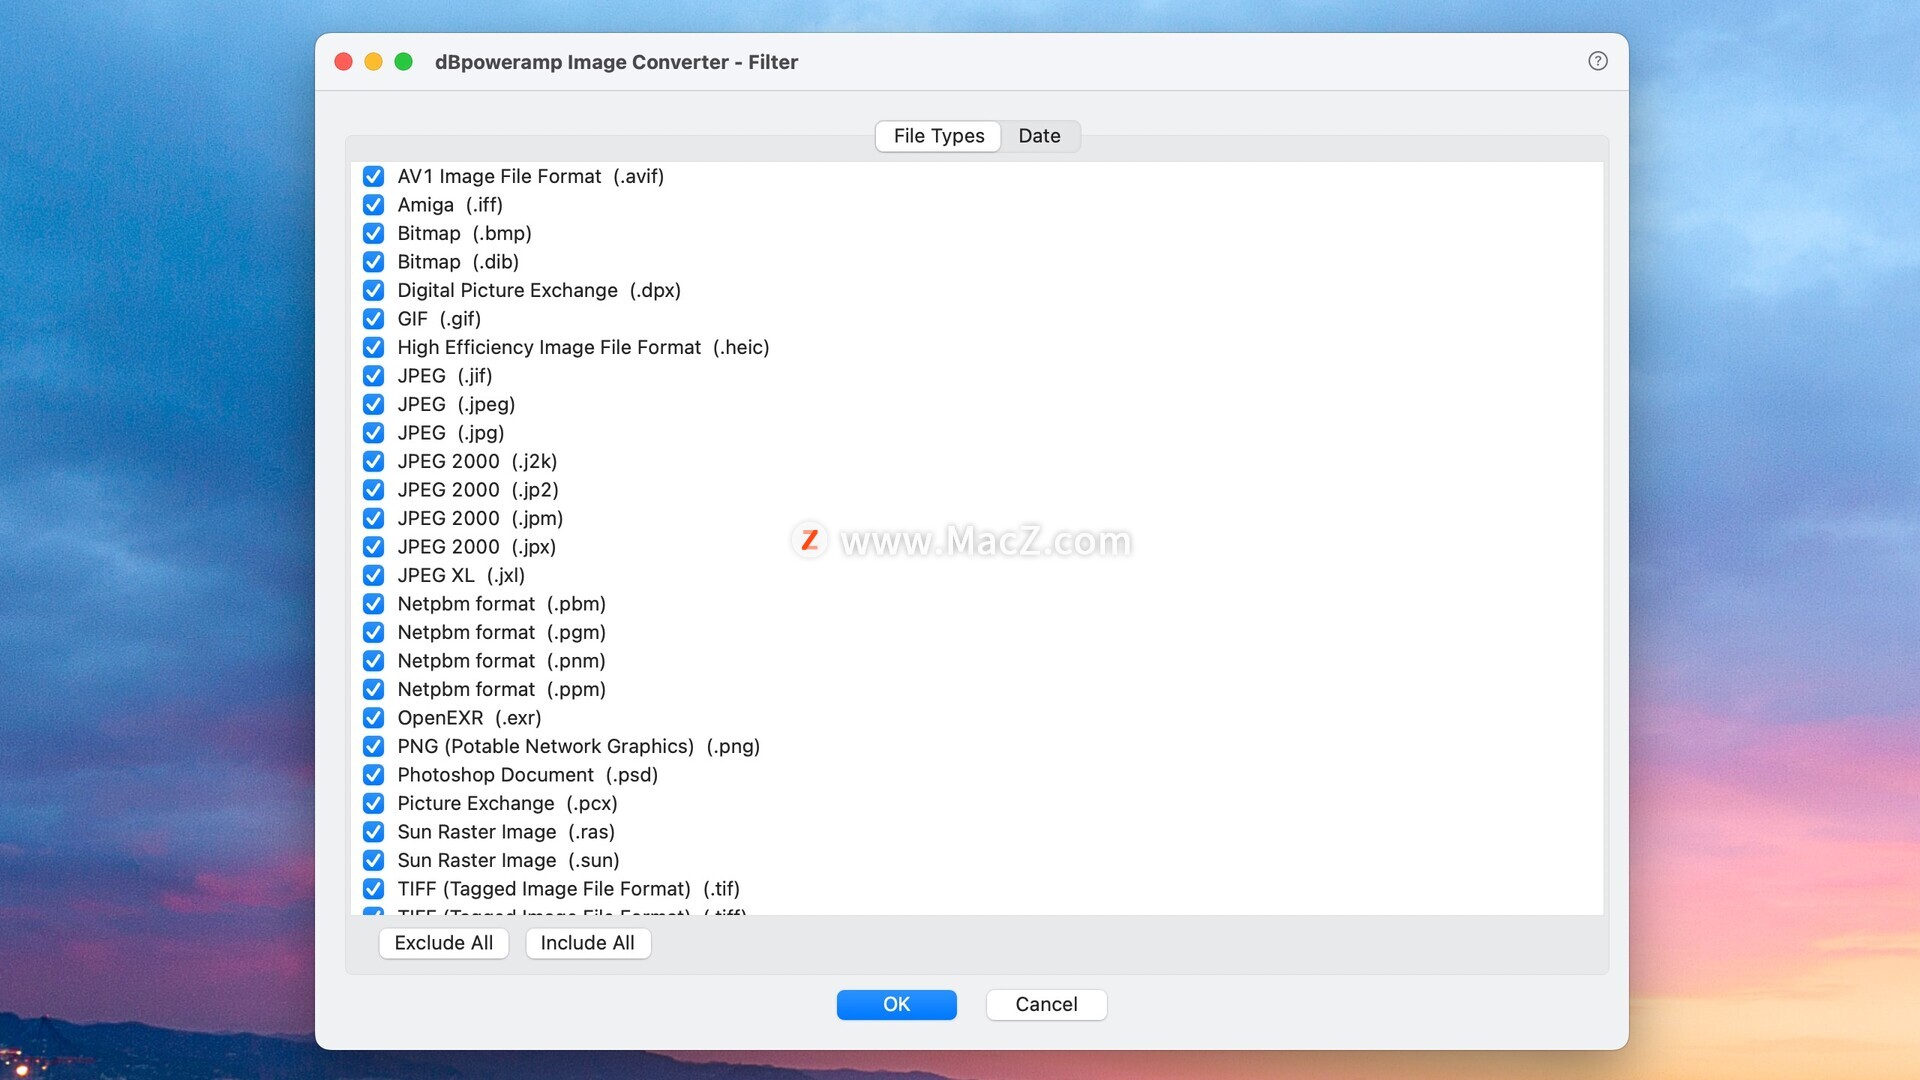Screen dimensions: 1920x1080
Task: Disable the Bitmap (.bmp) file type
Action: tap(373, 233)
